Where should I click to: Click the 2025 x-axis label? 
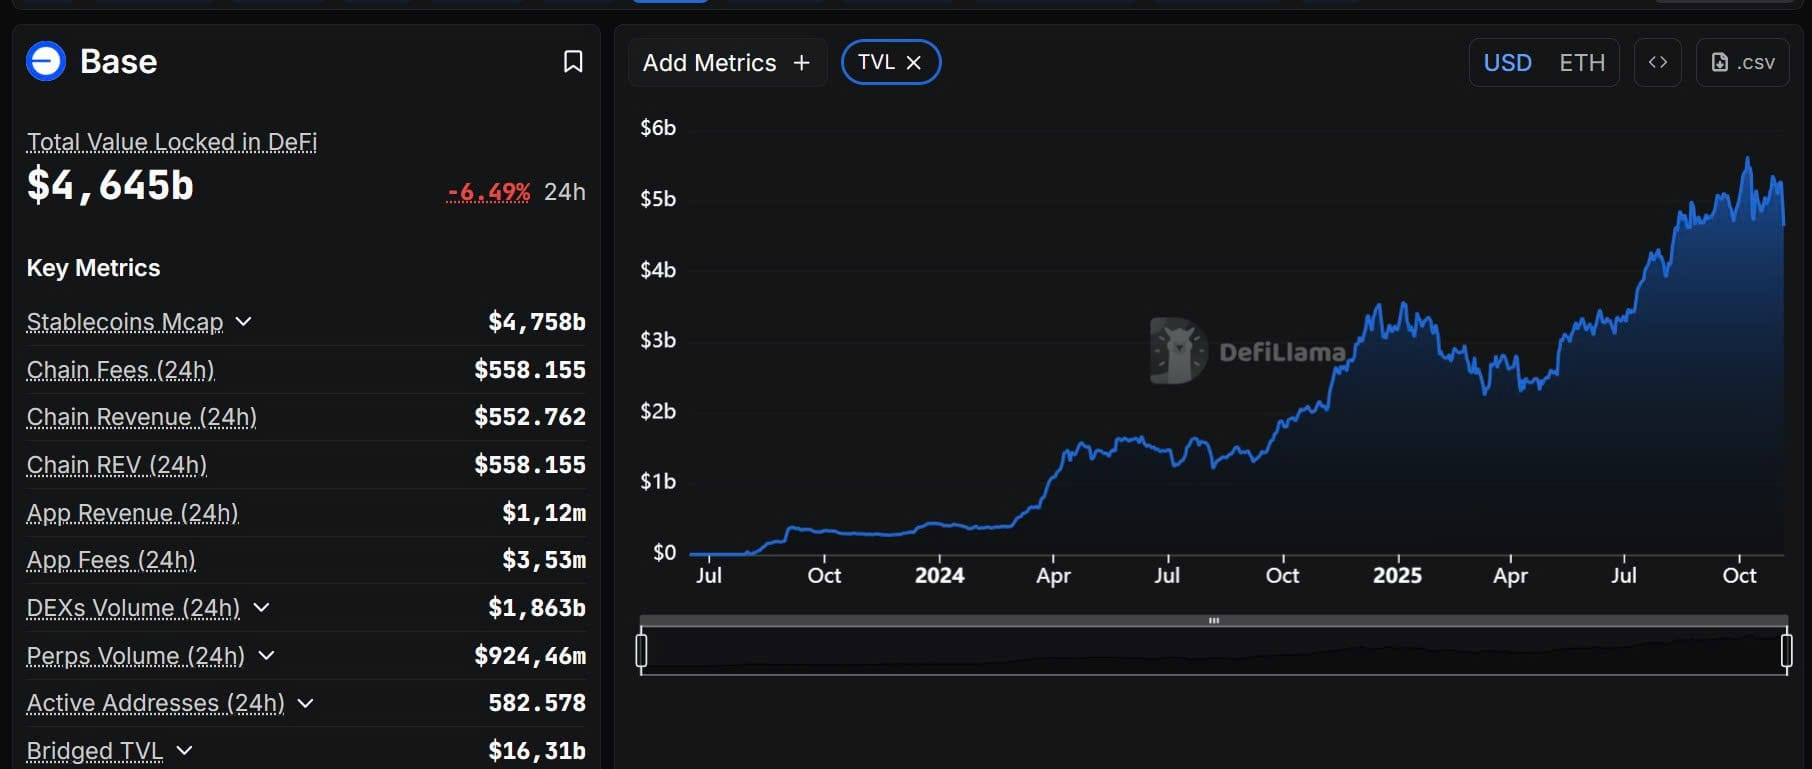point(1397,575)
